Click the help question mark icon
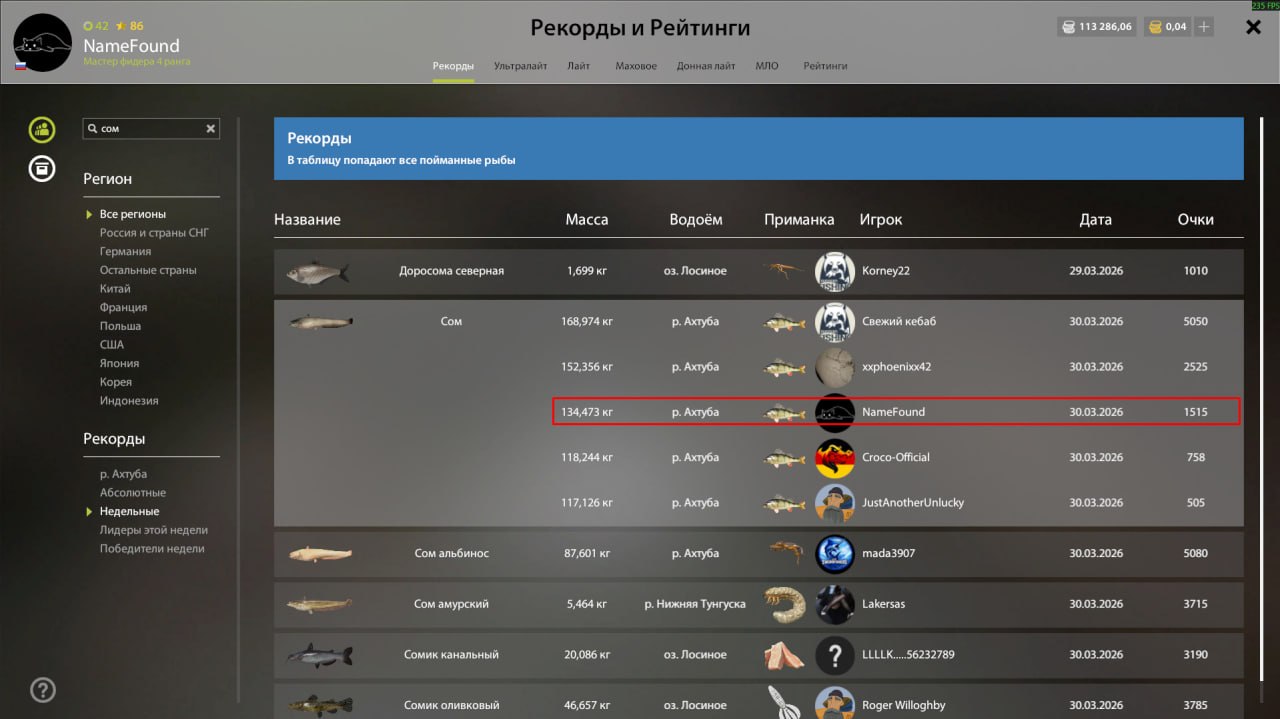The height and width of the screenshot is (719, 1280). click(43, 689)
